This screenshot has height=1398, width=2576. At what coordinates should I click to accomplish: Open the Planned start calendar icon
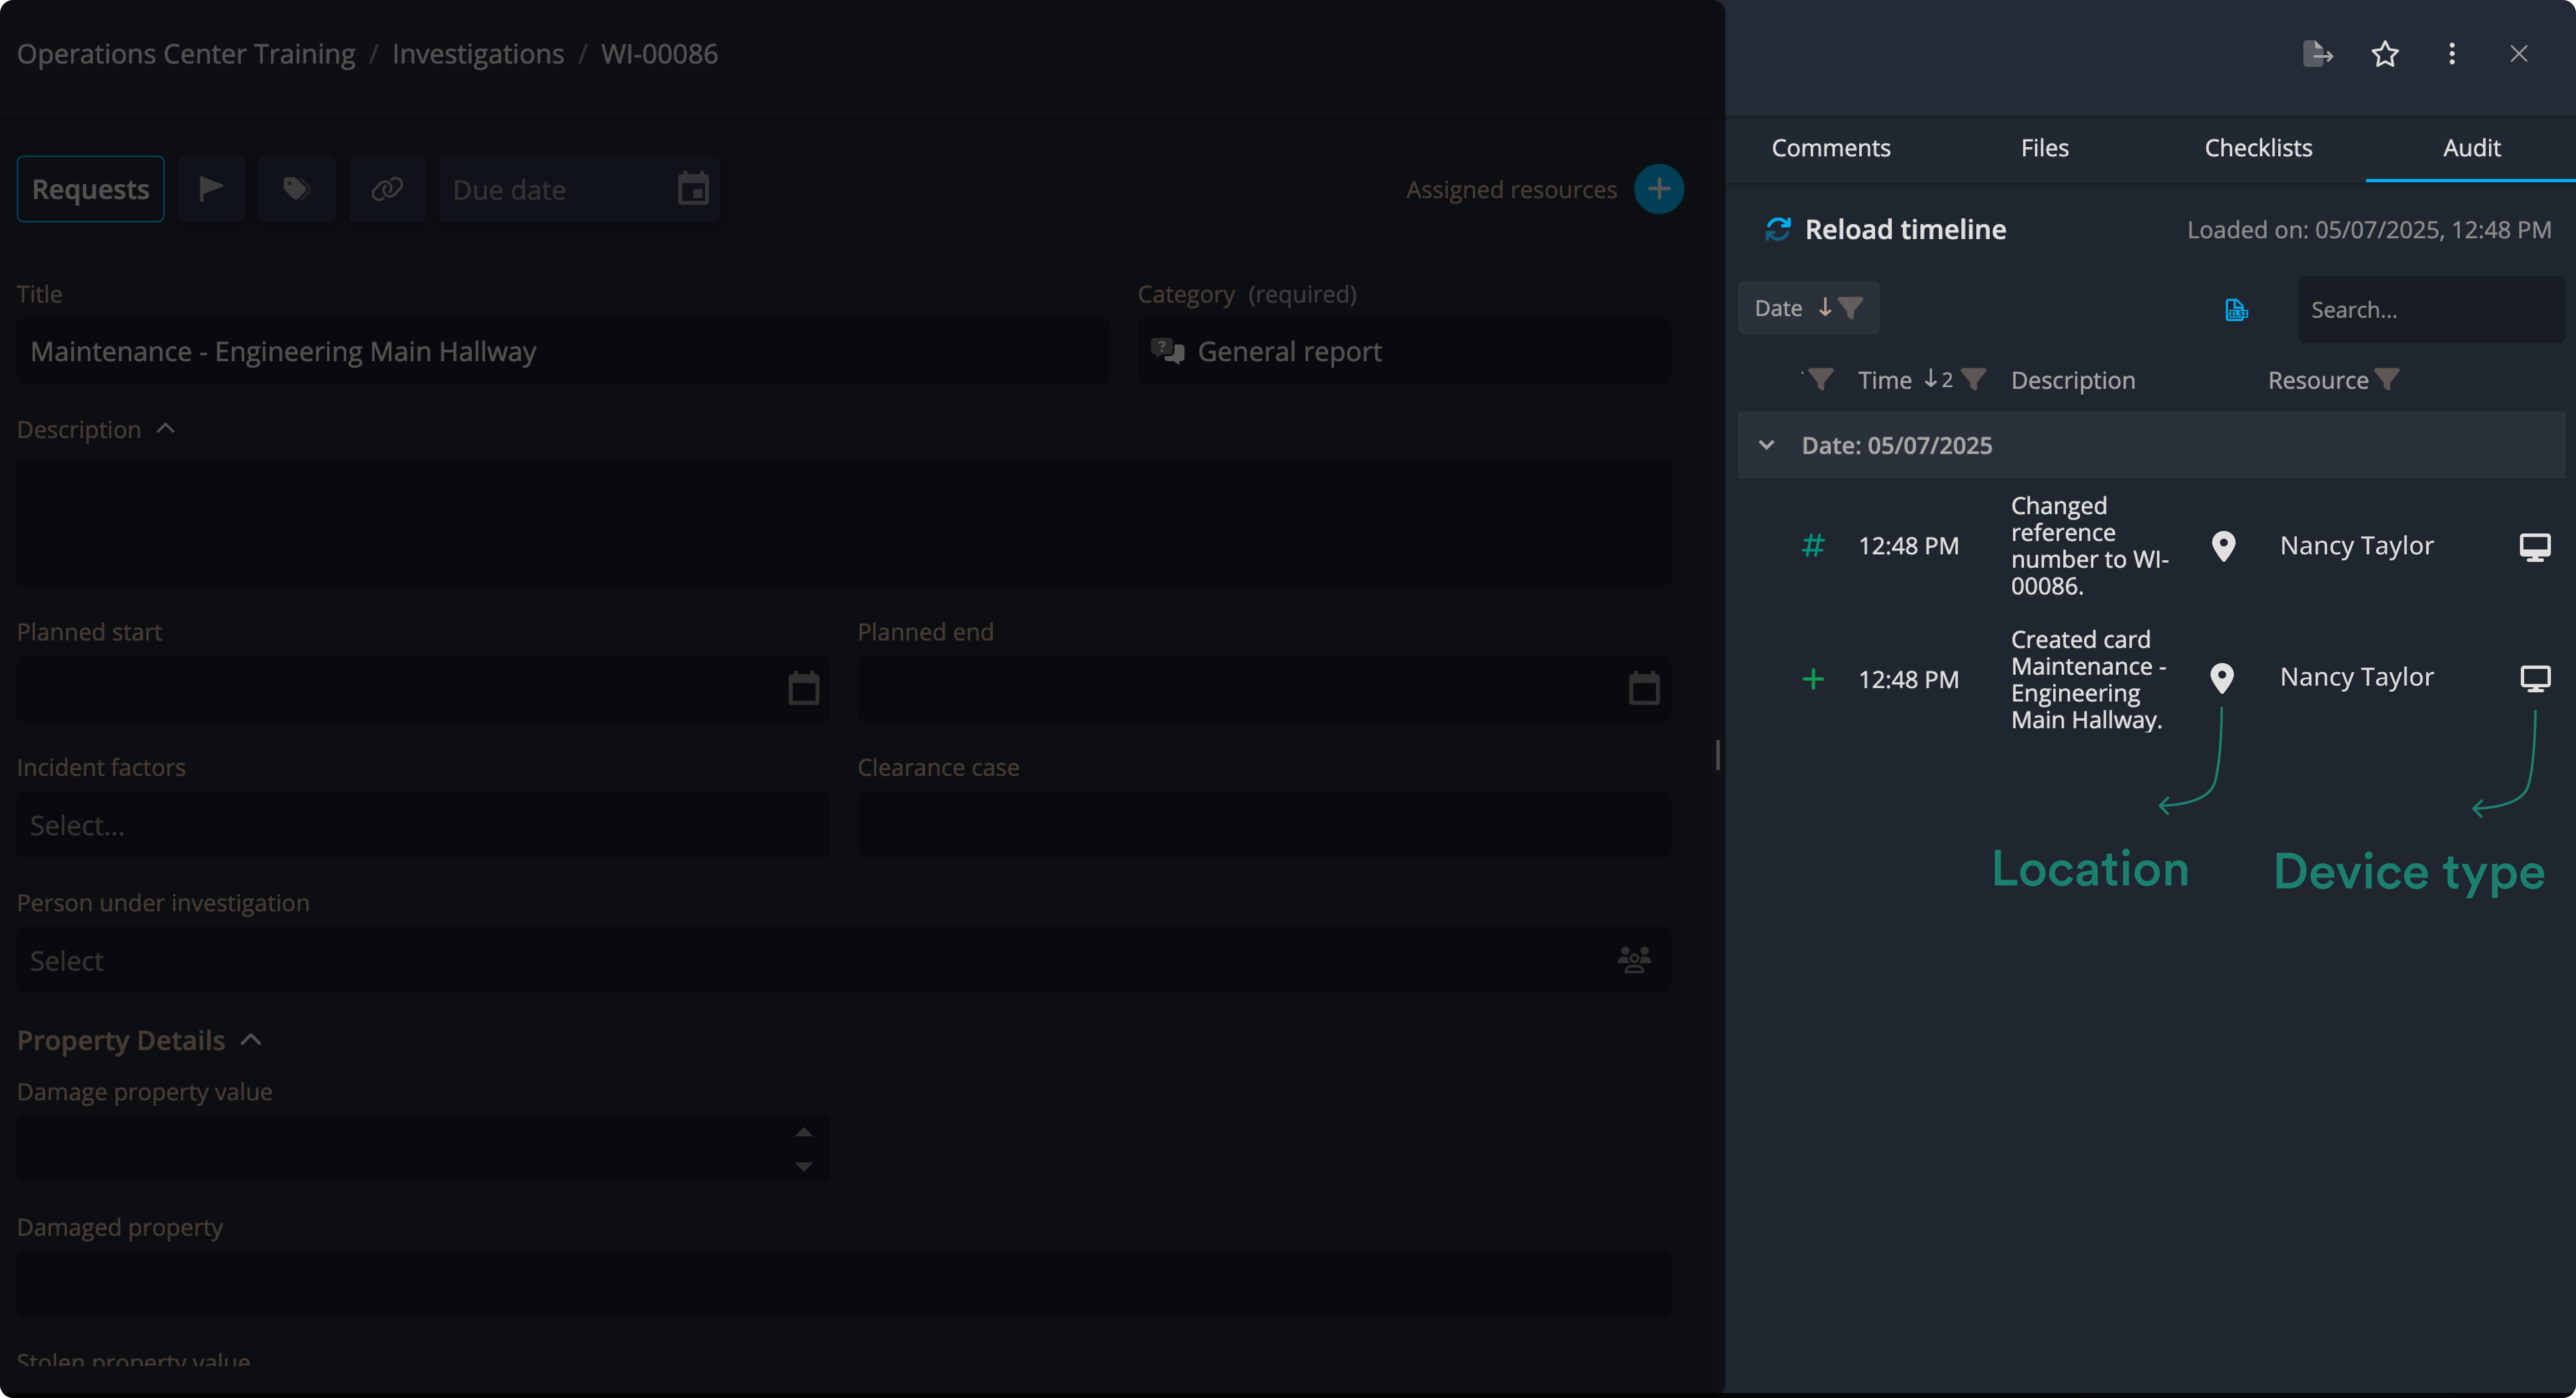point(804,689)
